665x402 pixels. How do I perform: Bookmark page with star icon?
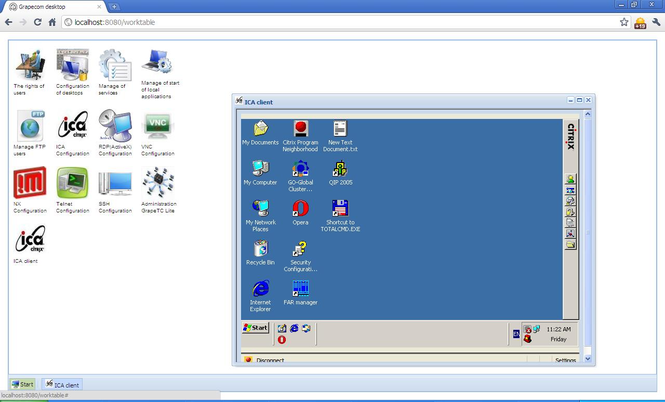coord(624,22)
